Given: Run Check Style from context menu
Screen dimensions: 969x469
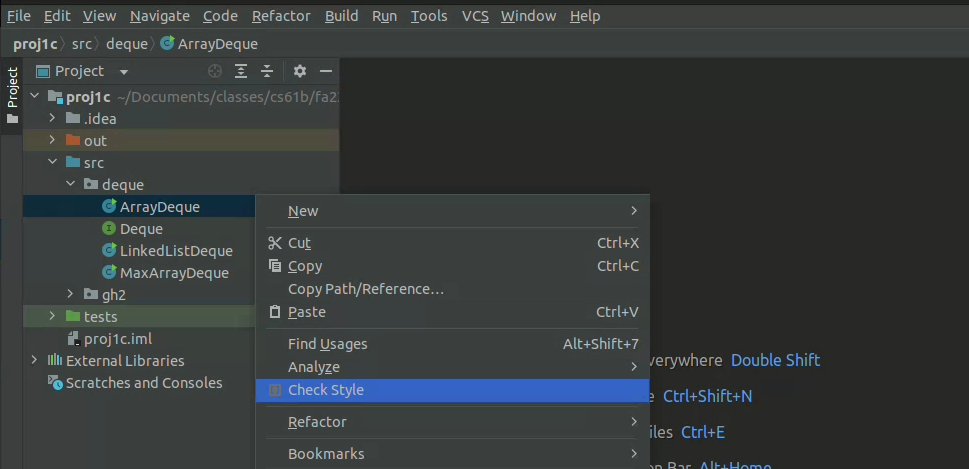Looking at the screenshot, I should [452, 390].
